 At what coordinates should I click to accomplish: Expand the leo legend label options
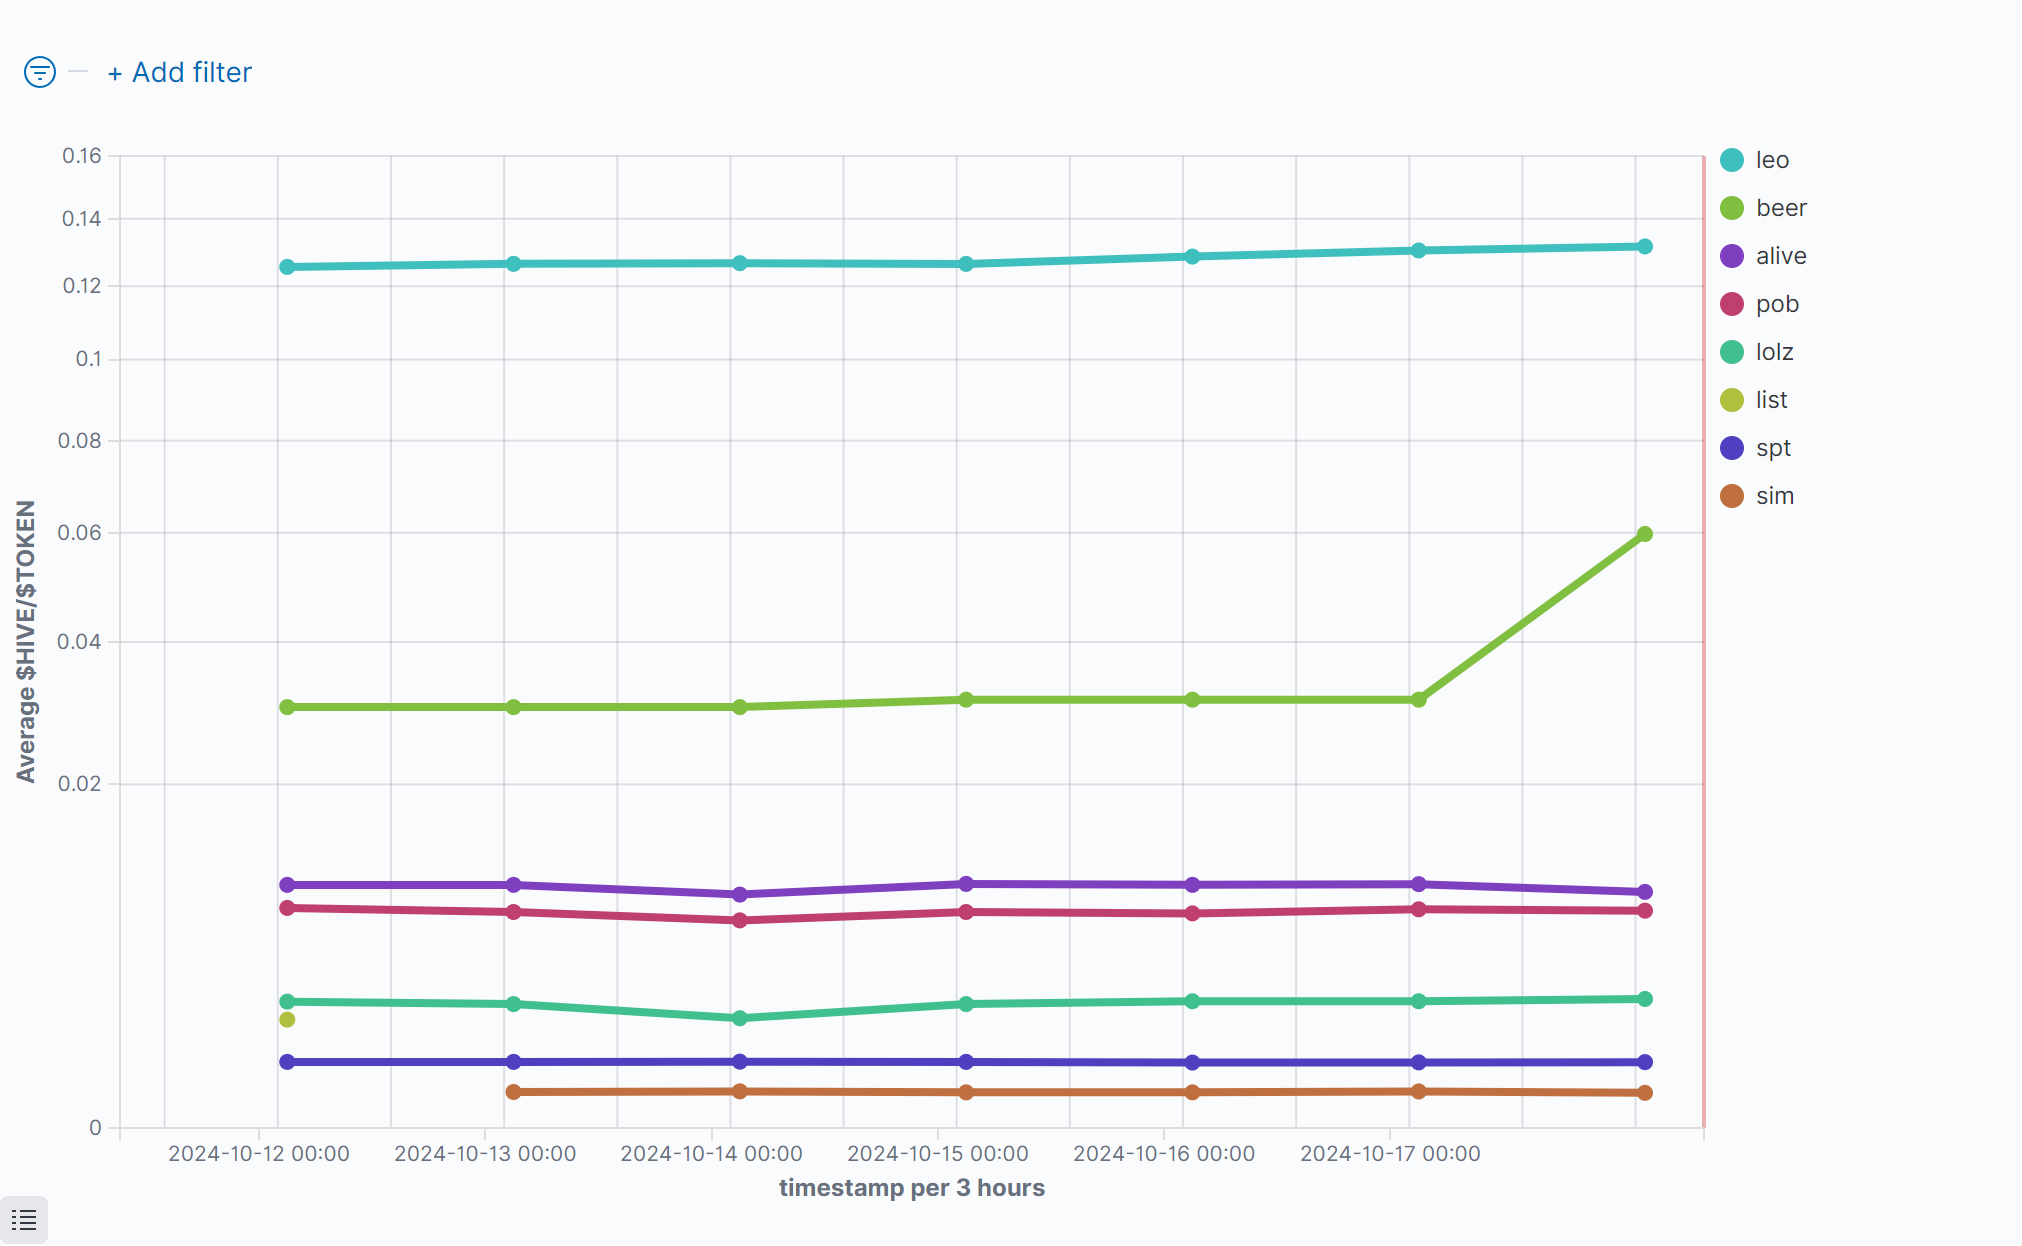coord(1772,160)
